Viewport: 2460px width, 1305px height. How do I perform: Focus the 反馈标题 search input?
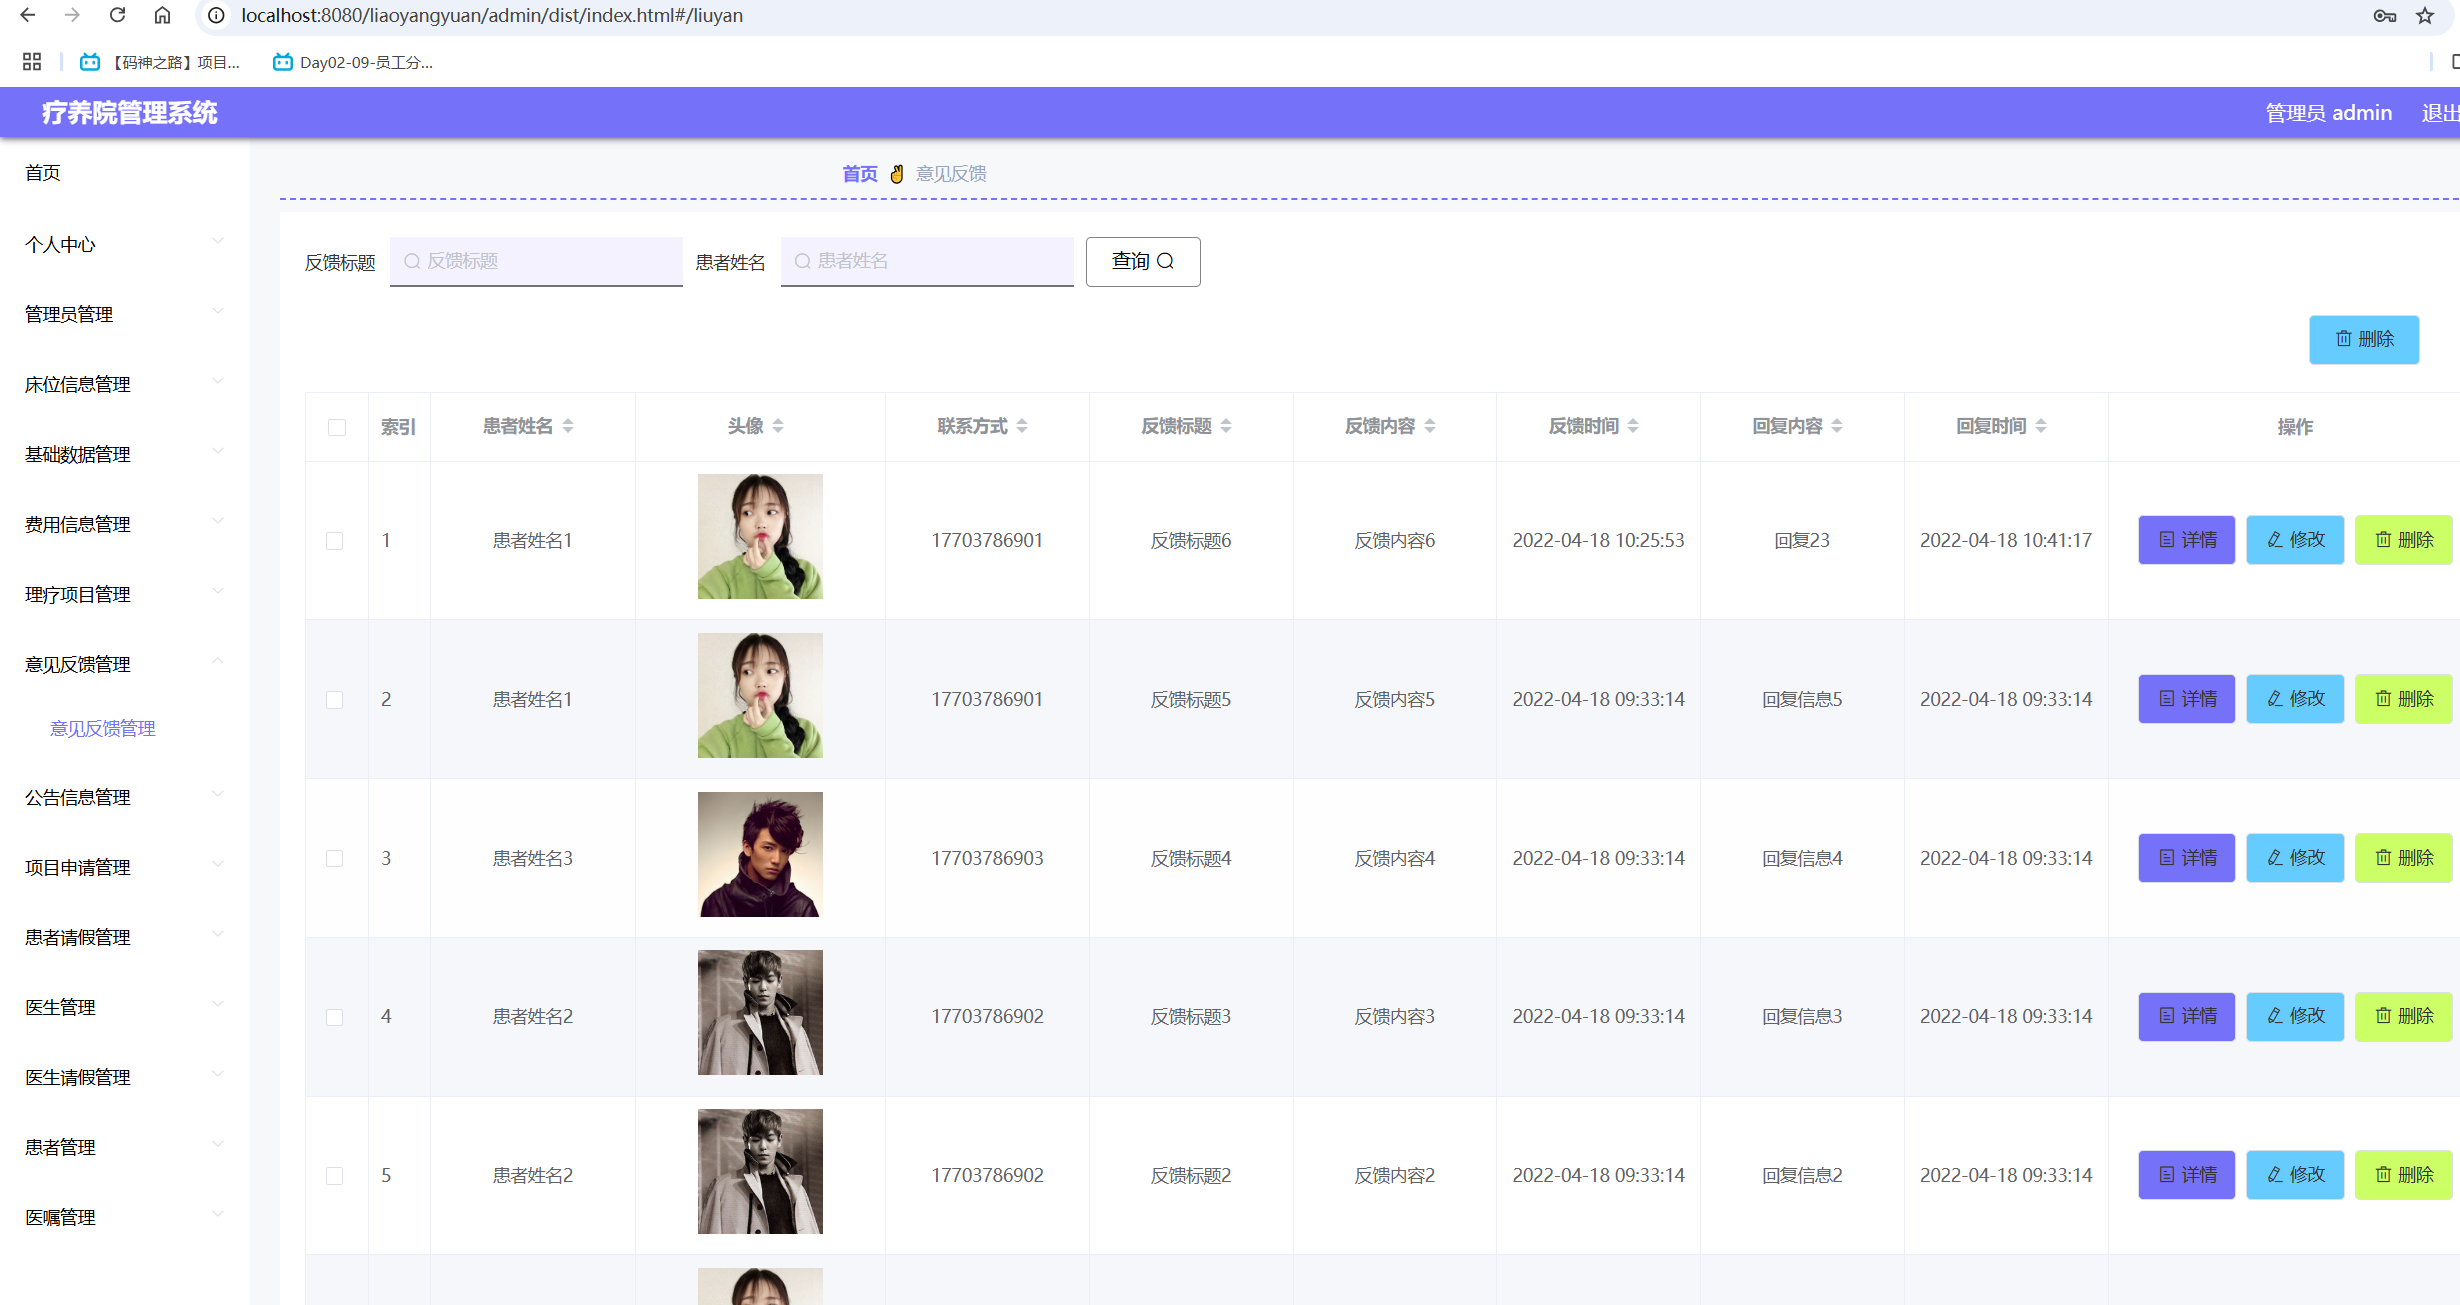point(536,261)
